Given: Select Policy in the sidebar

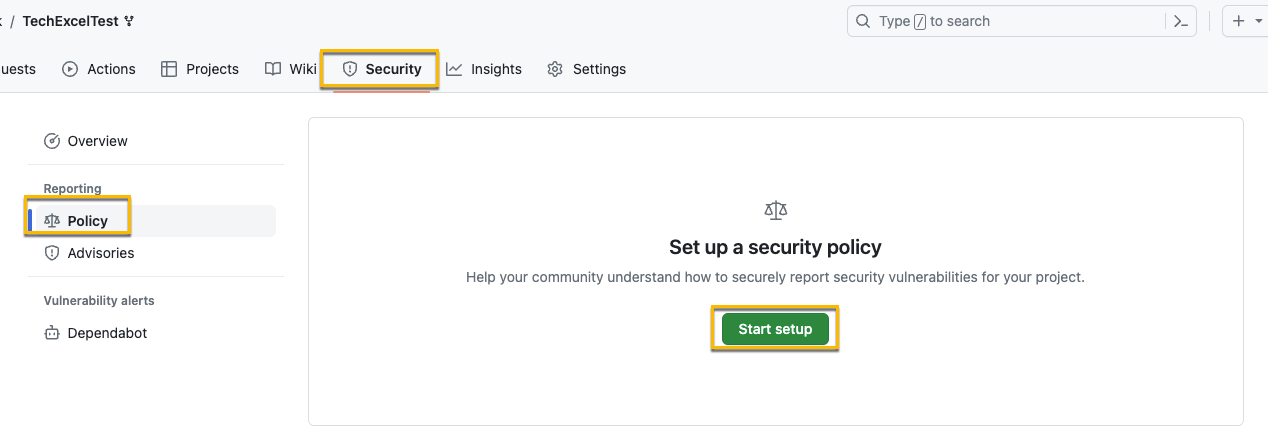Looking at the screenshot, I should click(87, 221).
